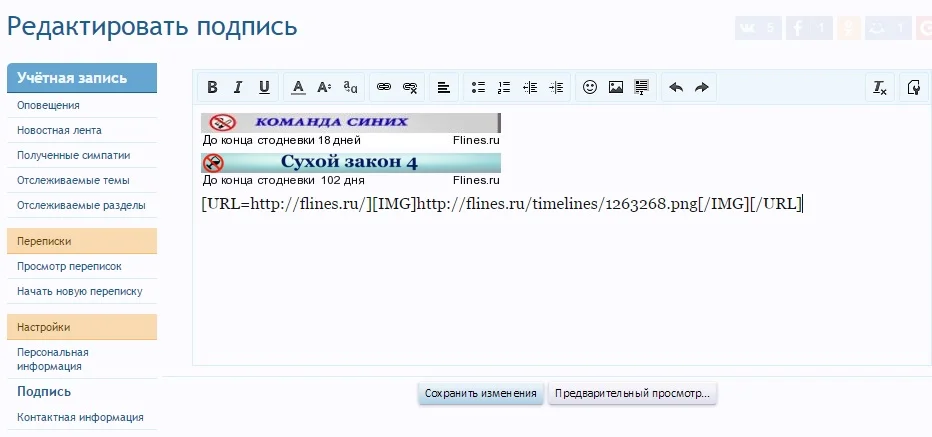Viewport: 932px width, 437px height.
Task: Remove formatting with the Tx icon
Action: point(880,88)
